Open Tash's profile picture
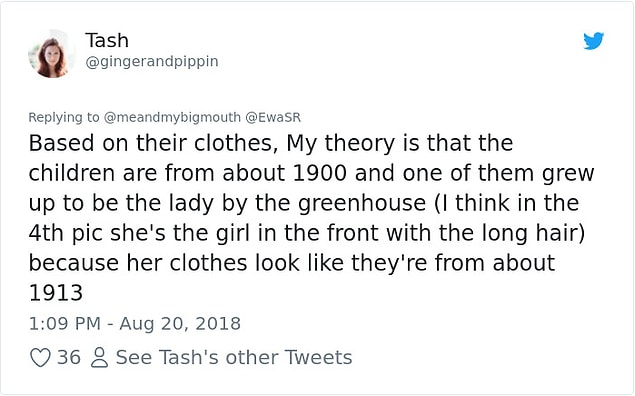The width and height of the screenshot is (635, 396). click(51, 53)
